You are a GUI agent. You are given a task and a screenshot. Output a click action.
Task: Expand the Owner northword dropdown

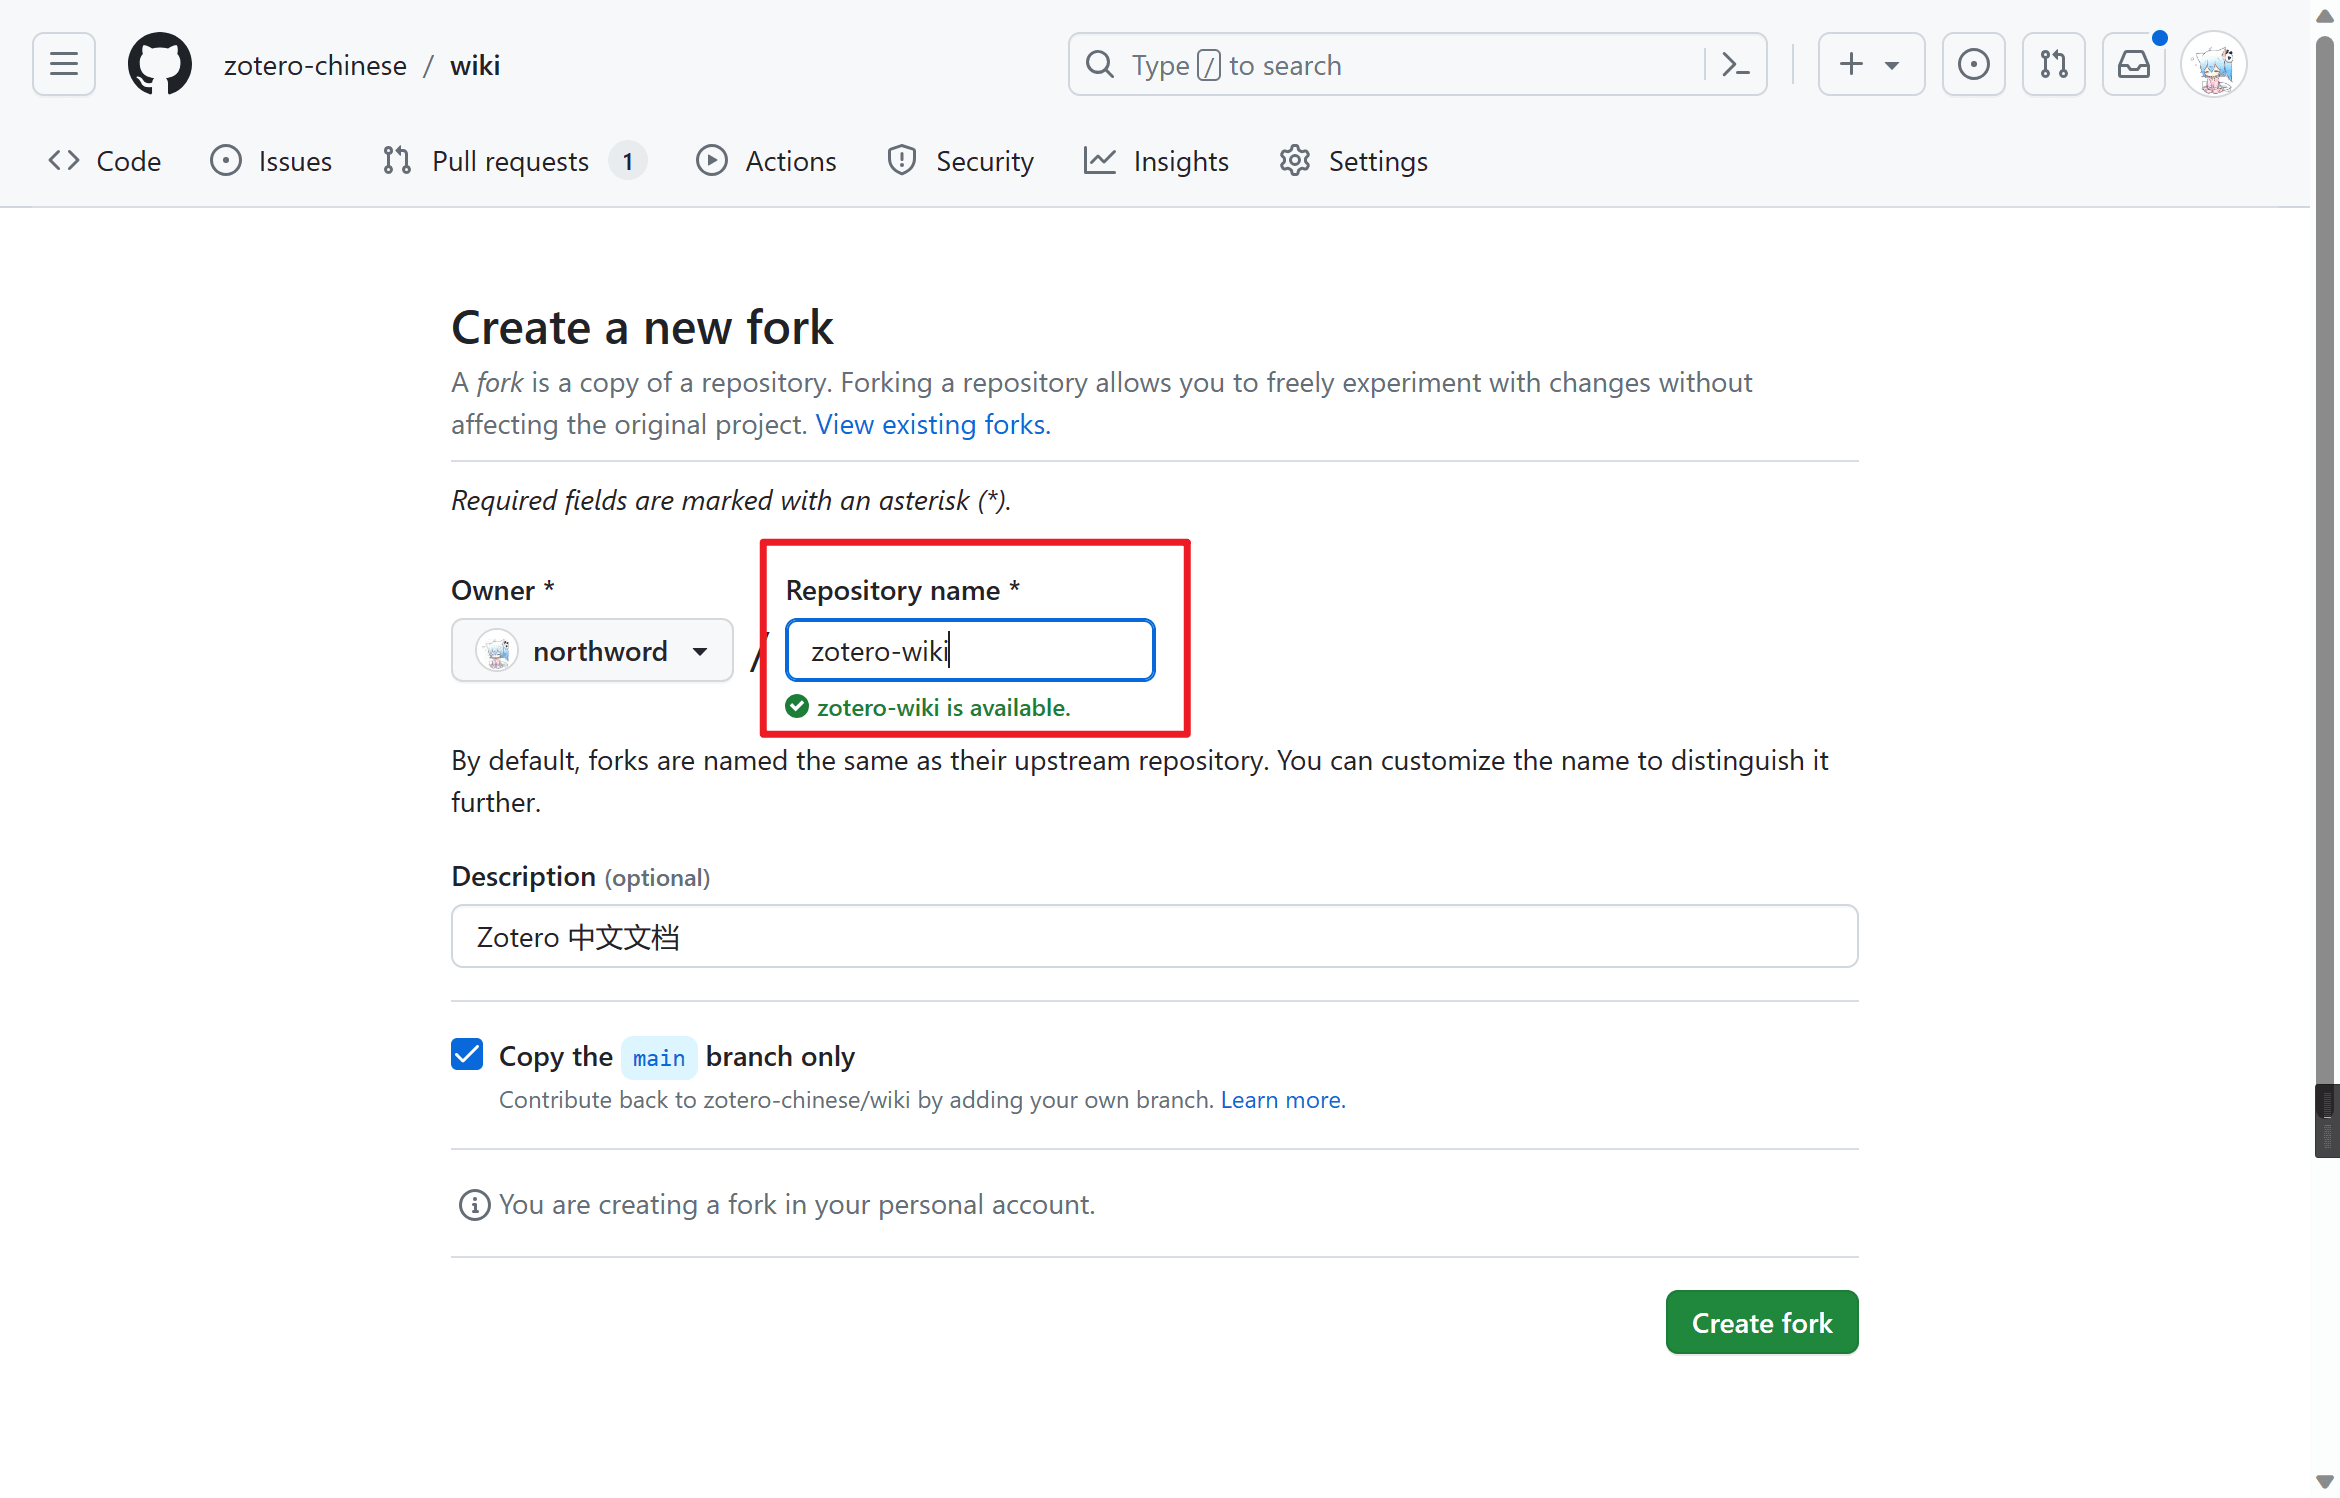coord(594,650)
